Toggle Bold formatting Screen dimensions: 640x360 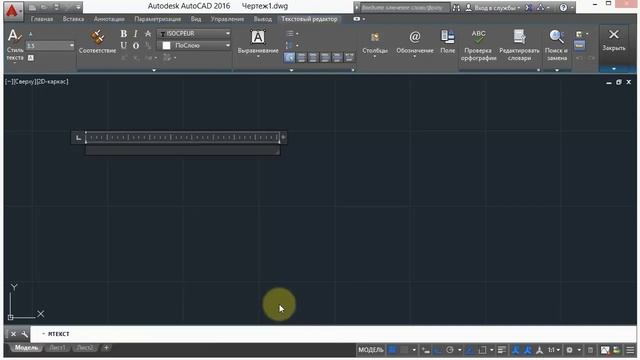(x=124, y=34)
